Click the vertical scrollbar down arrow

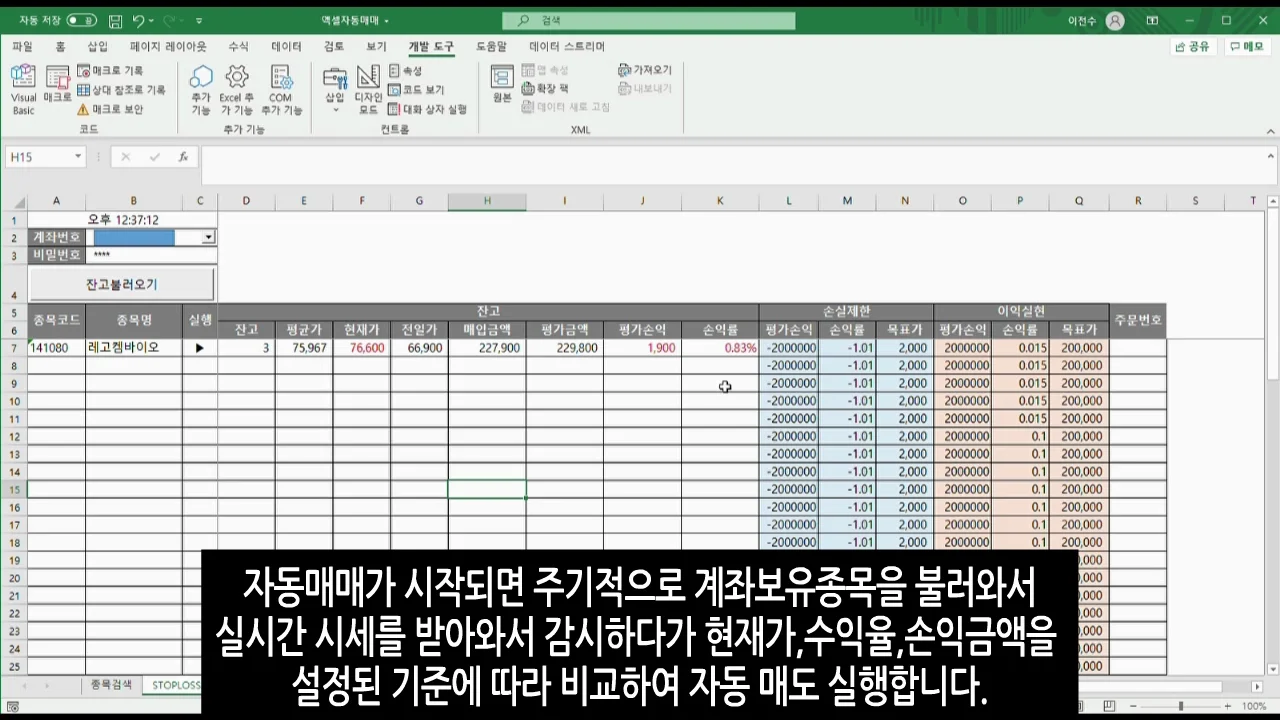pos(1272,667)
